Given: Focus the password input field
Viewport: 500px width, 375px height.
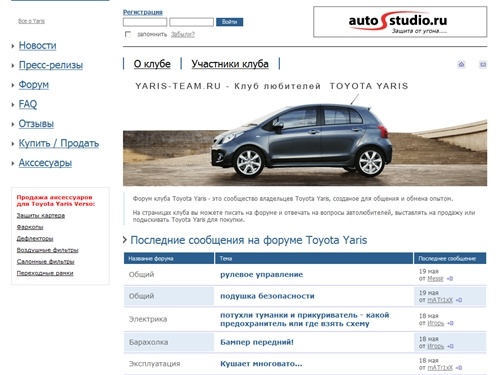Looking at the screenshot, I should click(191, 22).
